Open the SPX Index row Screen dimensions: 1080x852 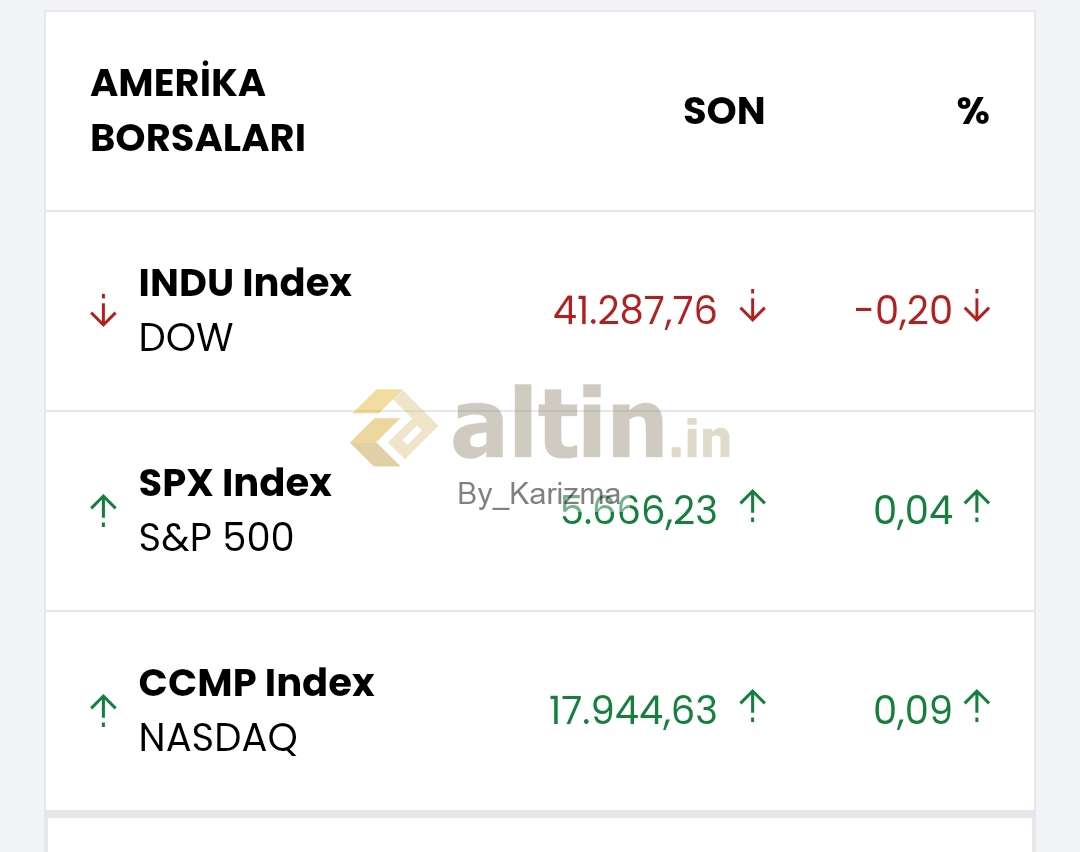(540, 510)
